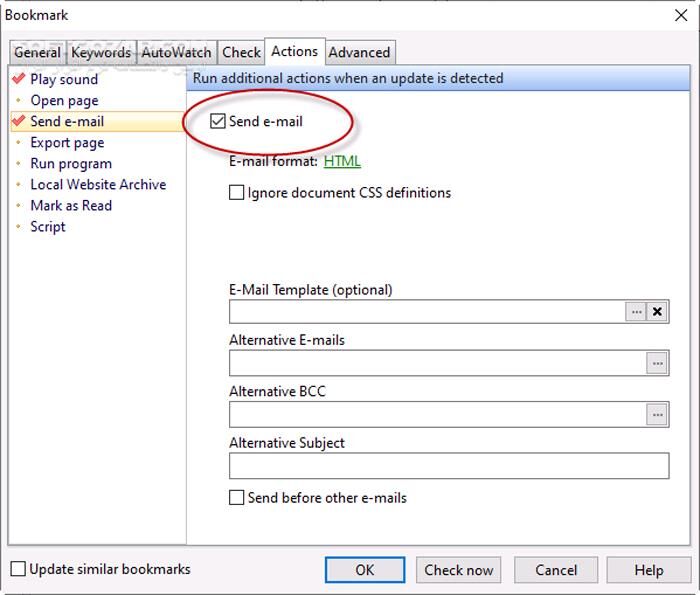The width and height of the screenshot is (700, 595).
Task: Tick Send before other e-mails
Action: 237,498
